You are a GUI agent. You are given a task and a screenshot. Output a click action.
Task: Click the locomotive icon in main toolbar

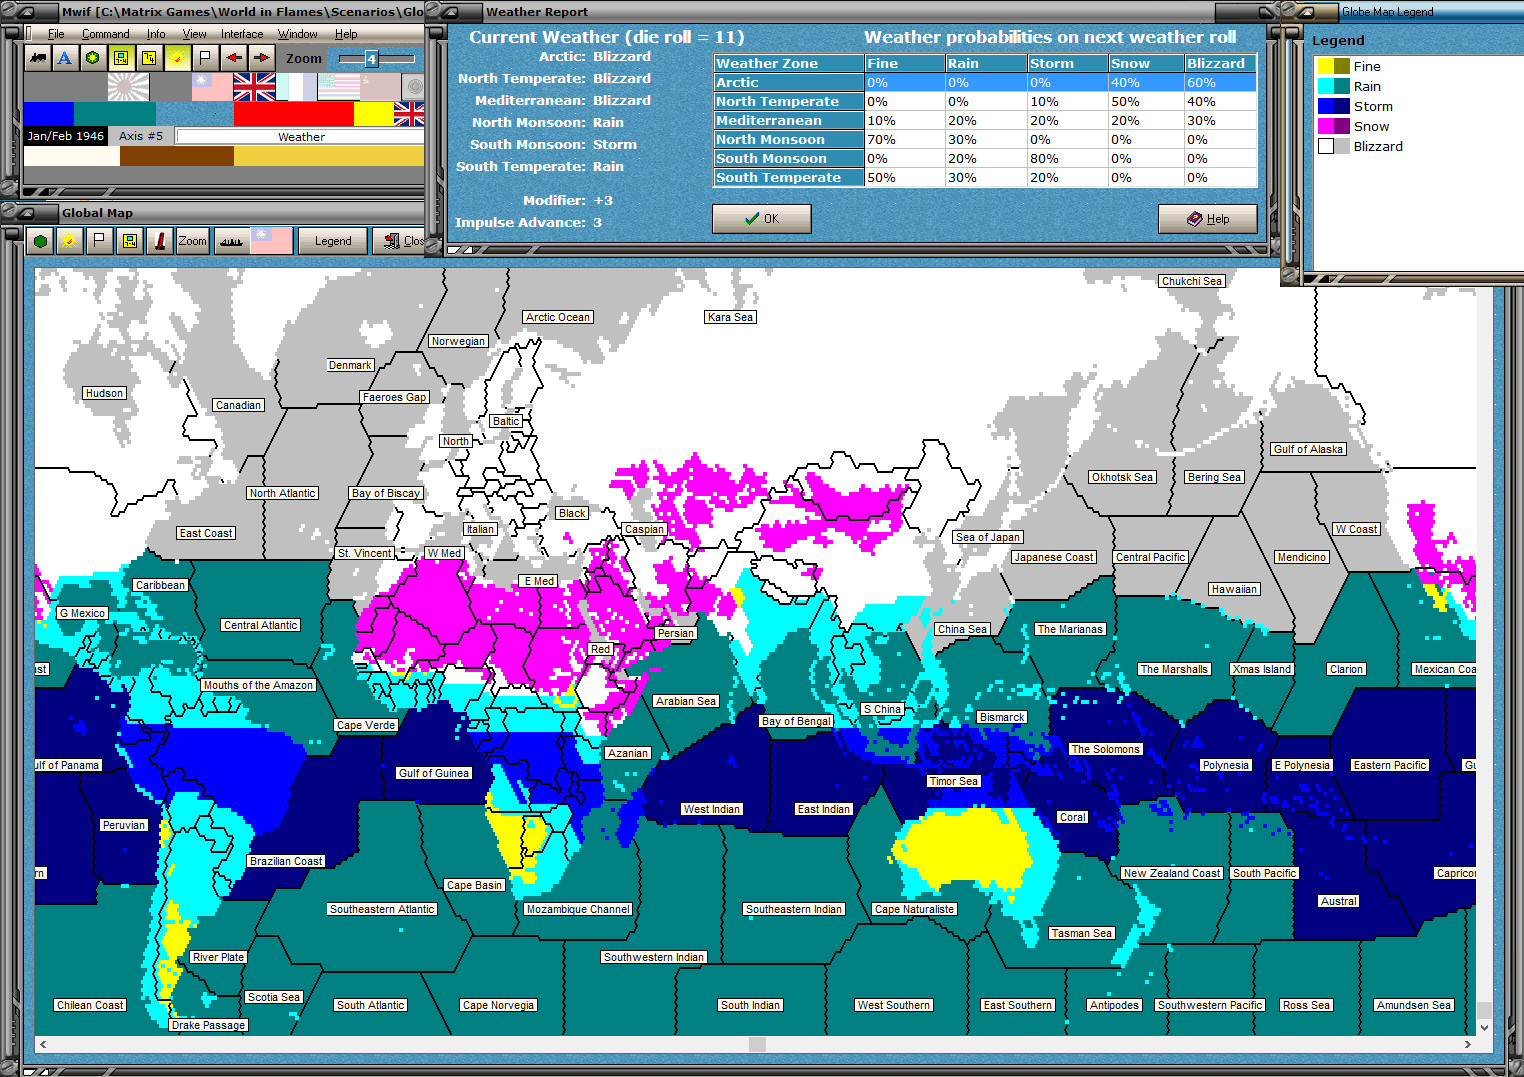38,58
